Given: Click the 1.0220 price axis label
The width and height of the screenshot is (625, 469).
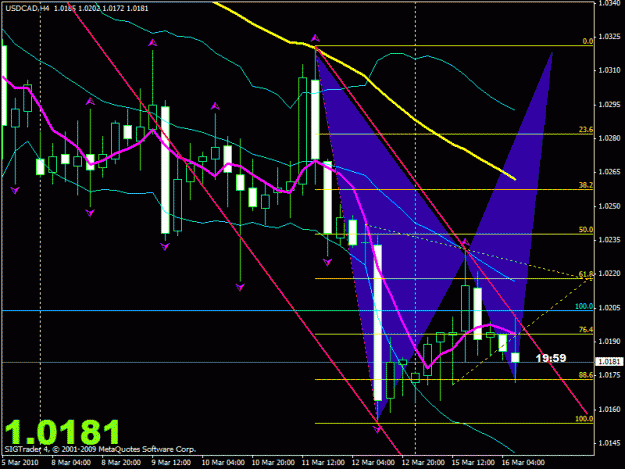Looking at the screenshot, I should coord(609,274).
